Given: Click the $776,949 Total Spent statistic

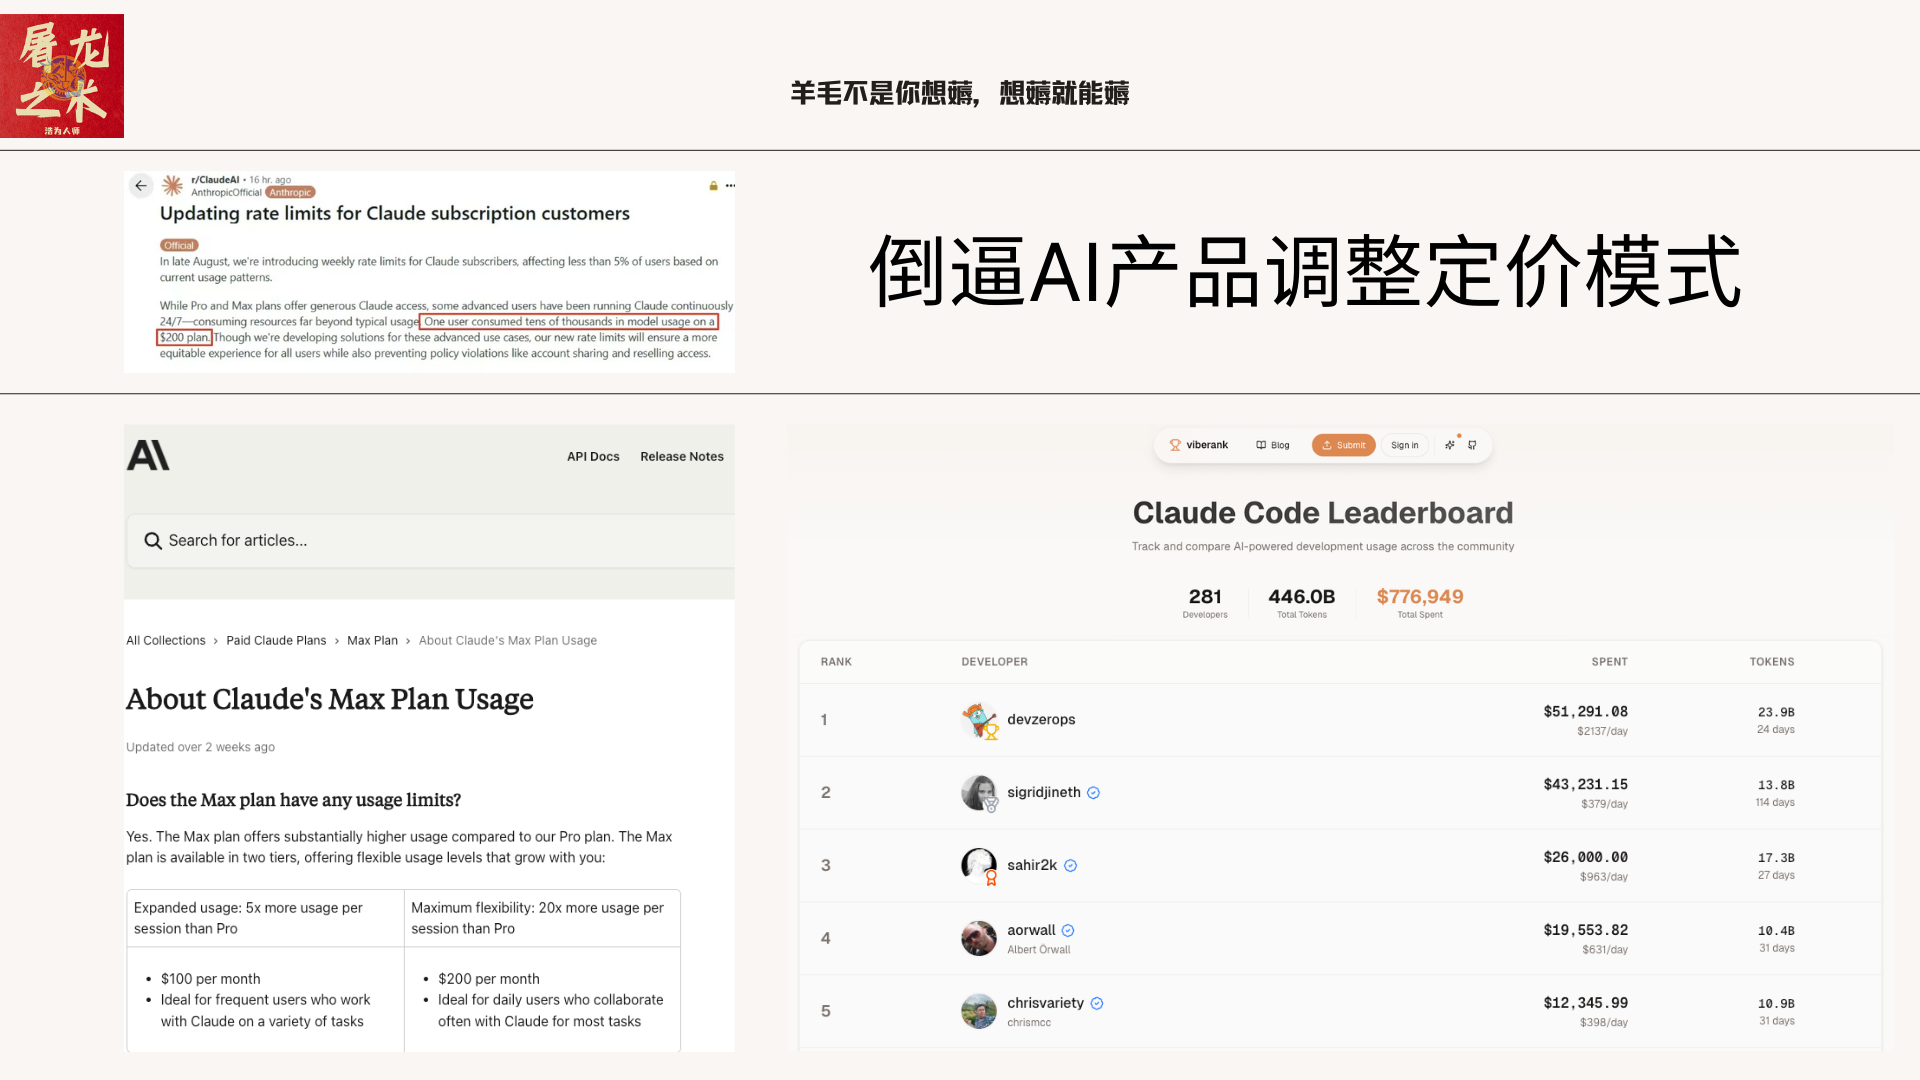Looking at the screenshot, I should pyautogui.click(x=1420, y=603).
